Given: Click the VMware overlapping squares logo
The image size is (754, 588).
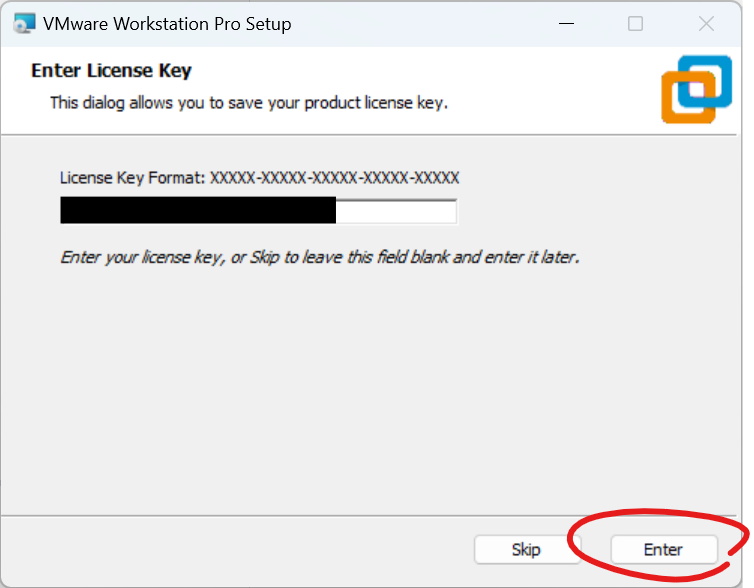Looking at the screenshot, I should pyautogui.click(x=697, y=89).
